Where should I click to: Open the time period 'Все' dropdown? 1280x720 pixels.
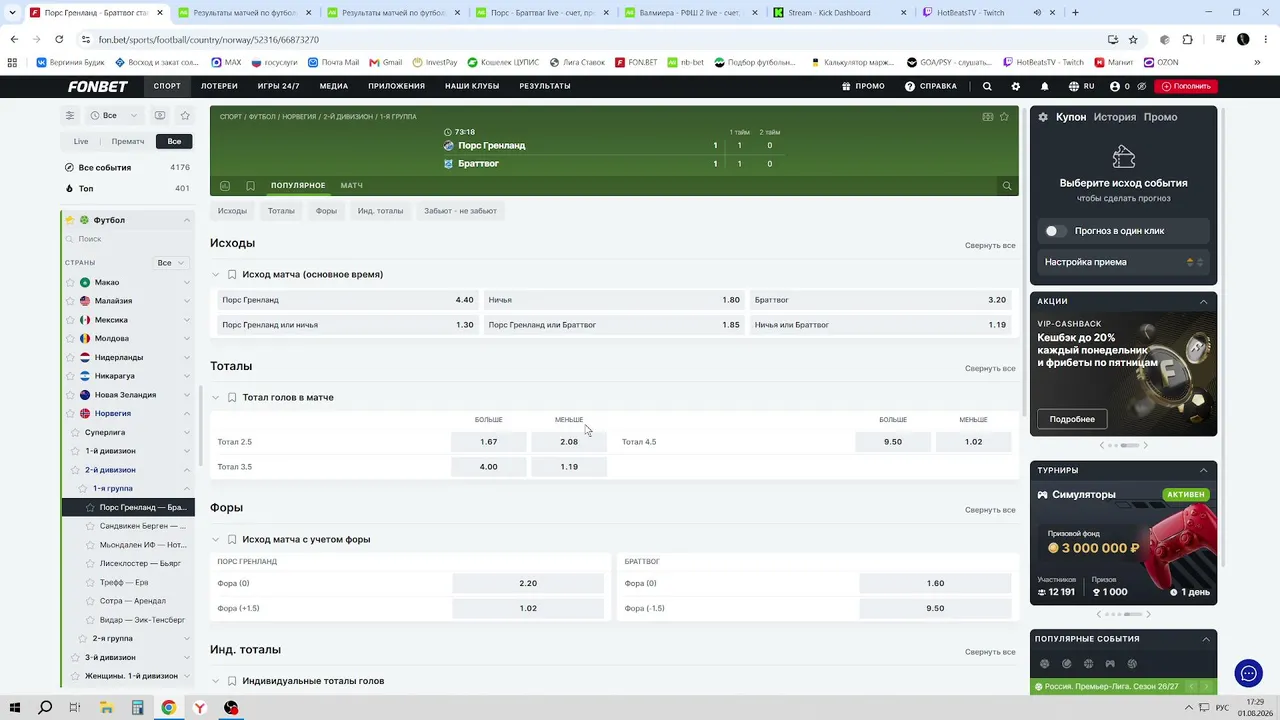click(115, 115)
